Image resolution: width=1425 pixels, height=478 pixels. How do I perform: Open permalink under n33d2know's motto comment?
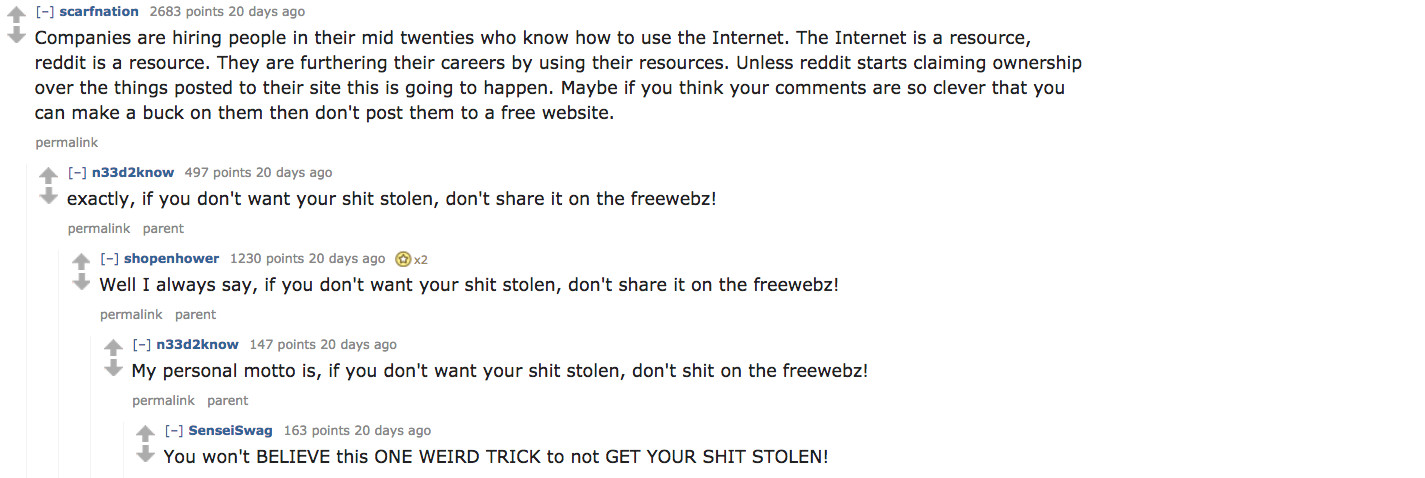click(x=163, y=401)
